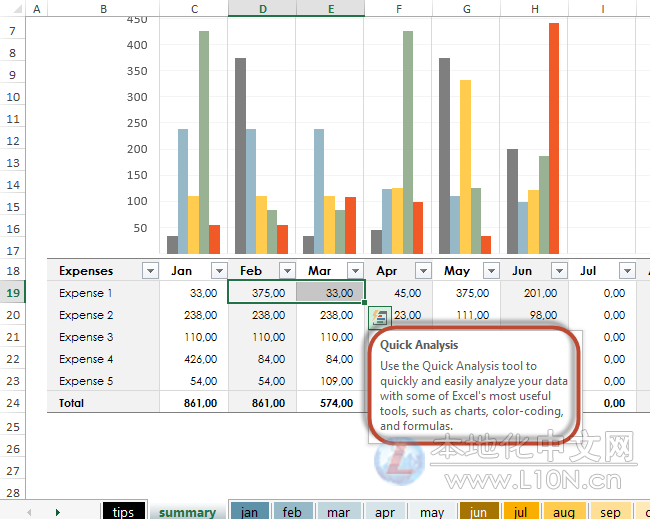This screenshot has height=519, width=650.
Task: Expand the Apr header filter arrow
Action: 422,271
